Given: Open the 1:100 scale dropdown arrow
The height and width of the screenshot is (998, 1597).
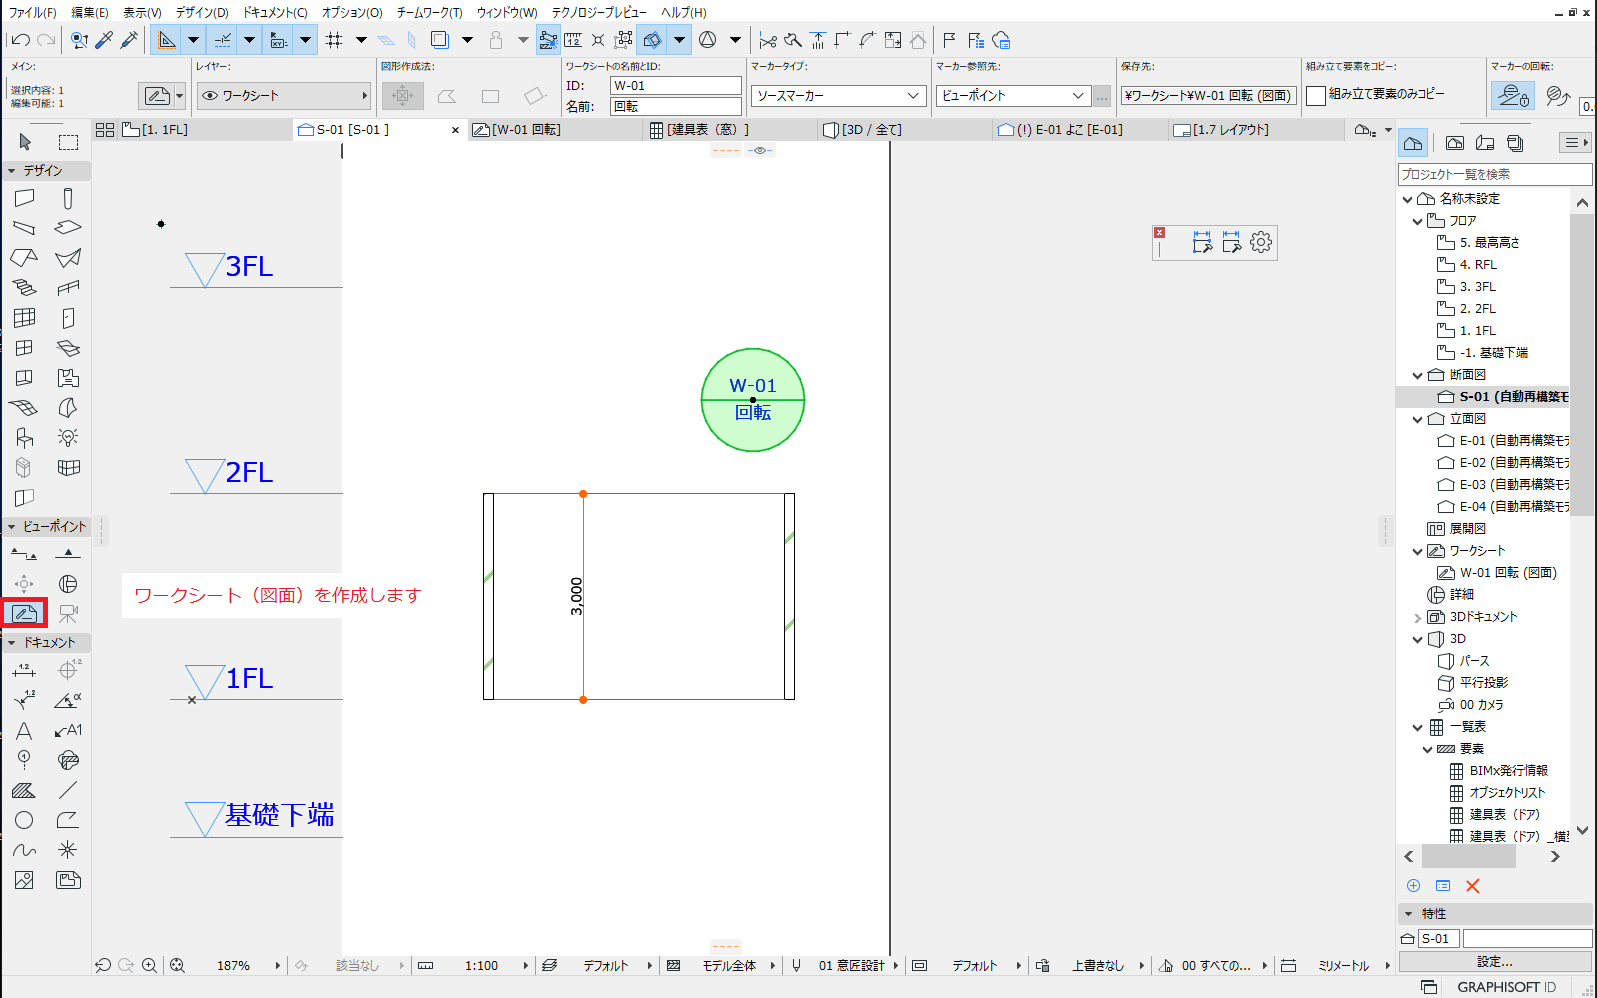Looking at the screenshot, I should click(526, 966).
